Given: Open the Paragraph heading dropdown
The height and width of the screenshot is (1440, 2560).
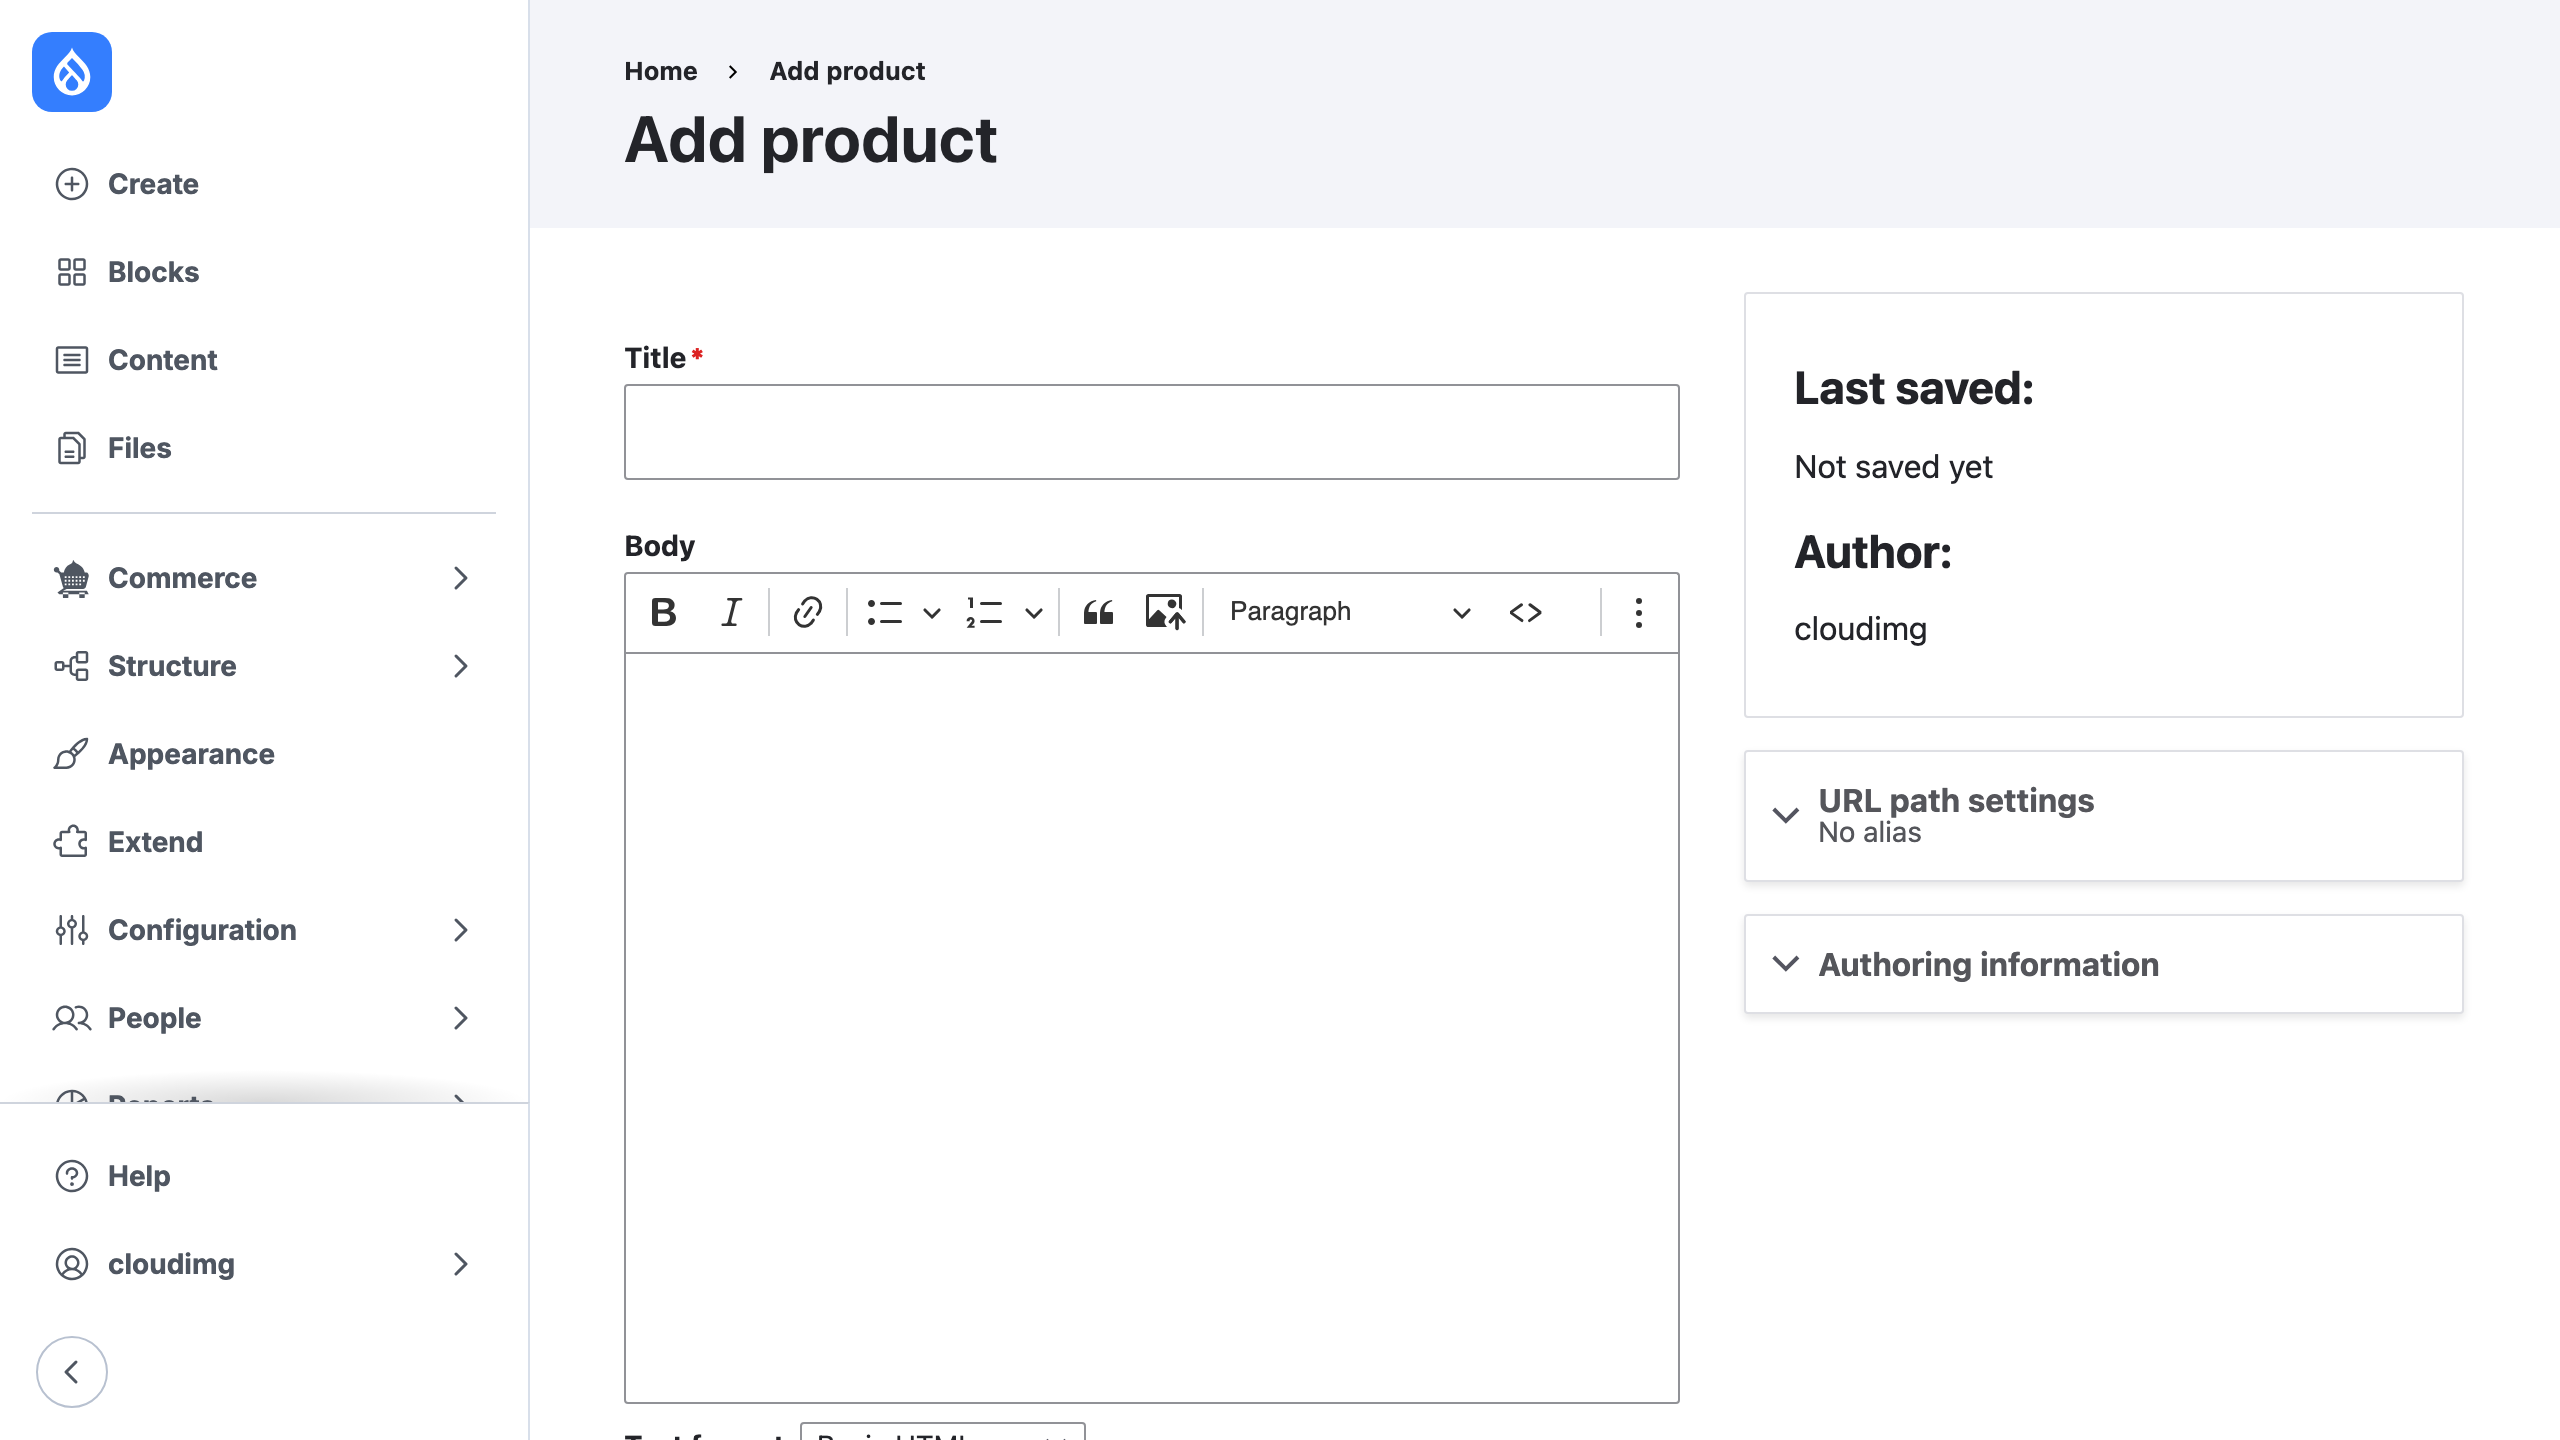Looking at the screenshot, I should (1349, 612).
